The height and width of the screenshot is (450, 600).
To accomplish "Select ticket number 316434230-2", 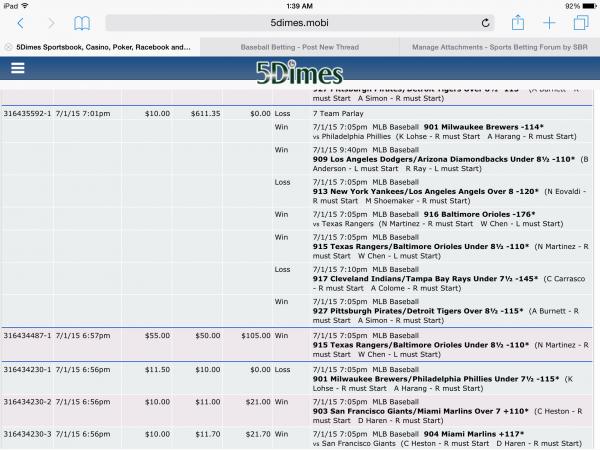I will coord(26,401).
